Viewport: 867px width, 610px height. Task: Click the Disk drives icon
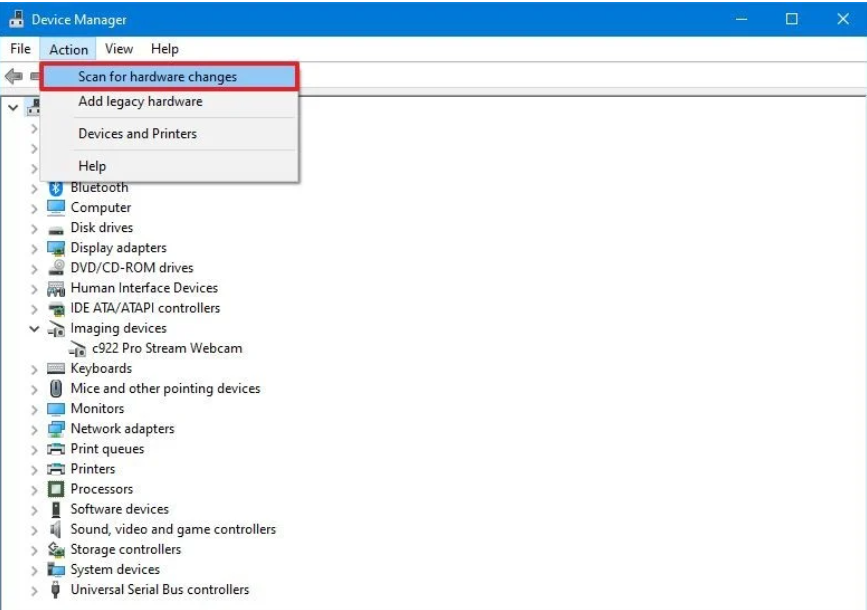pos(56,230)
